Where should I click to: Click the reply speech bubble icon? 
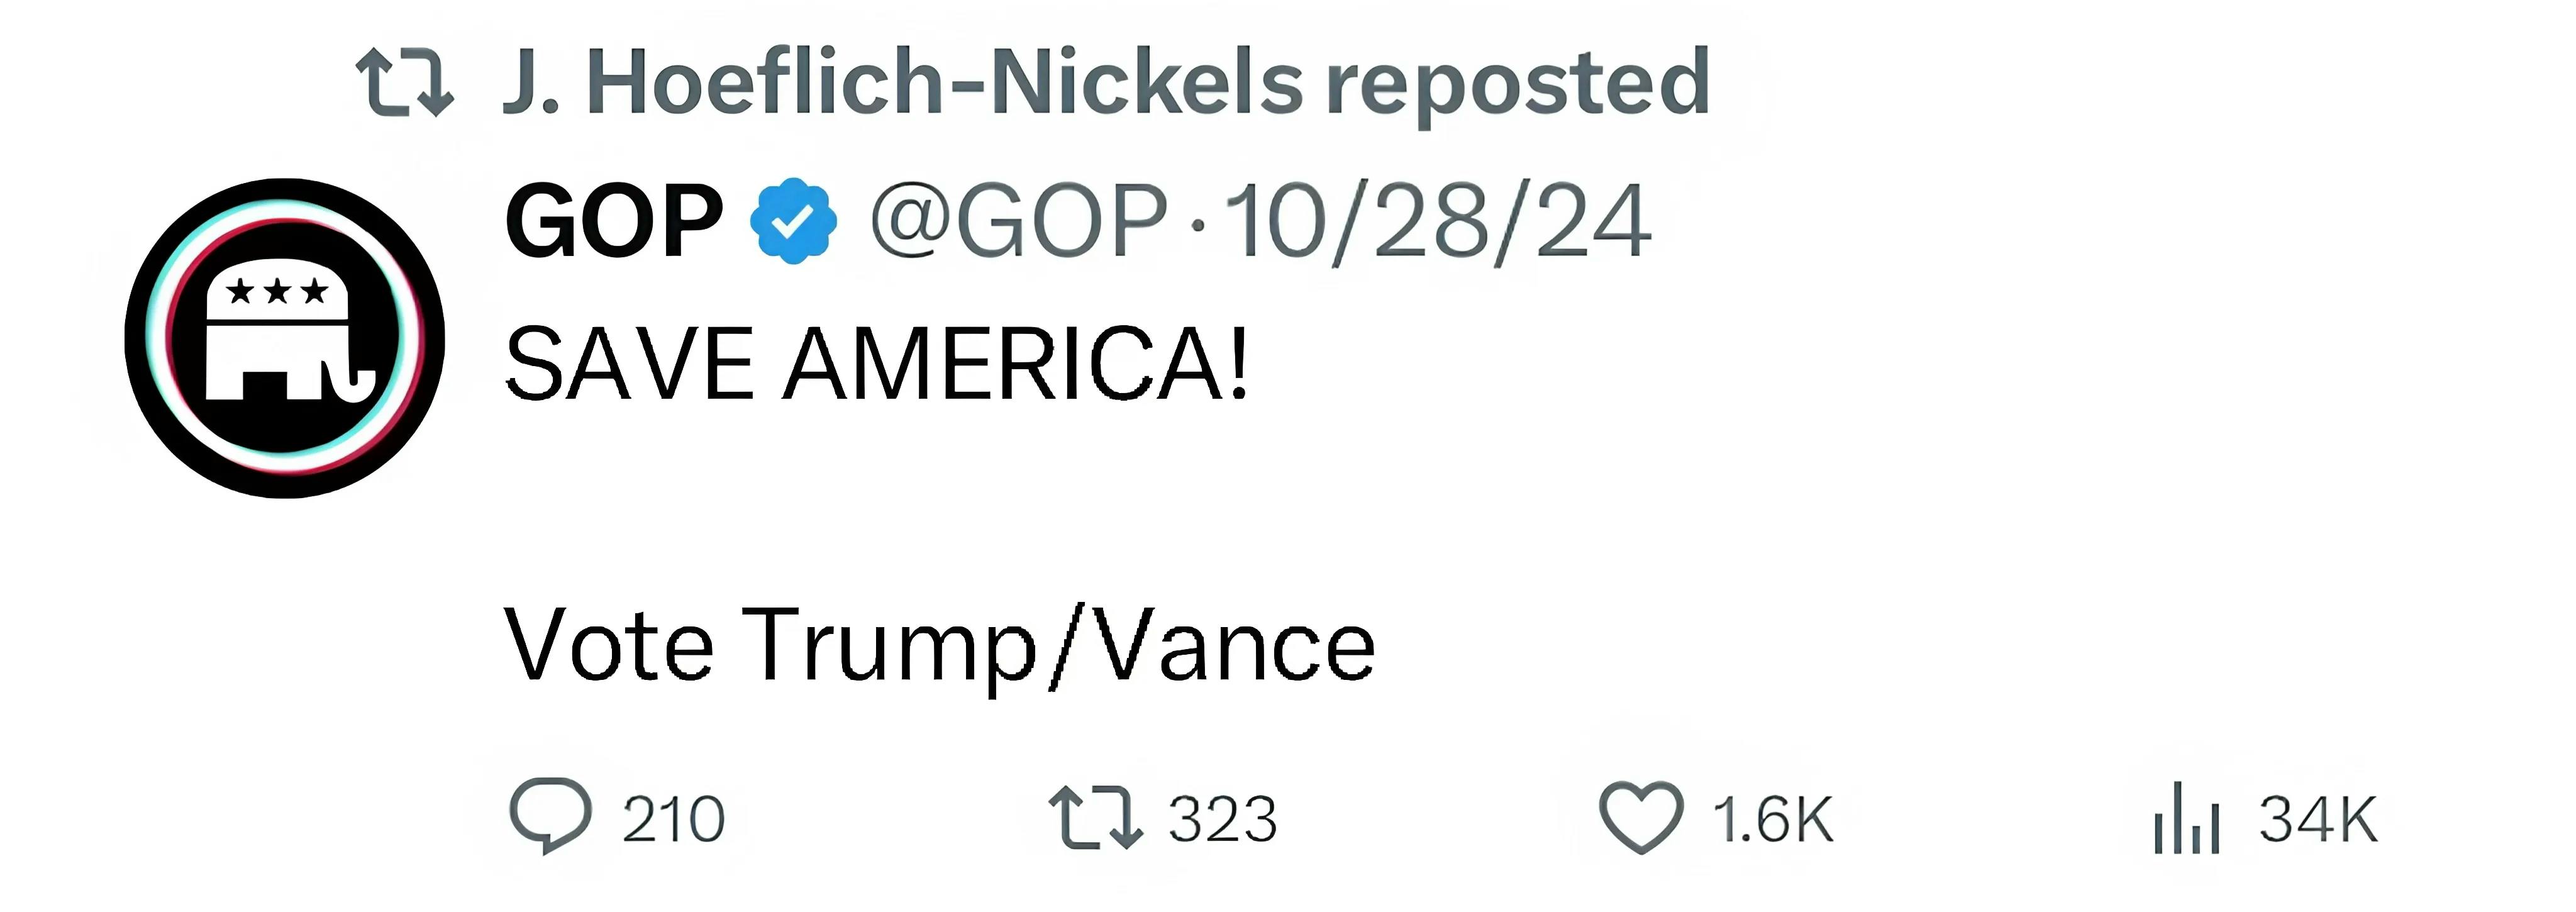(550, 815)
